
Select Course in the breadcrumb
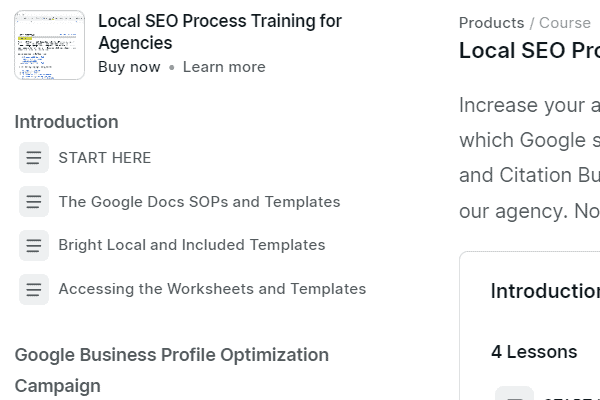point(565,23)
